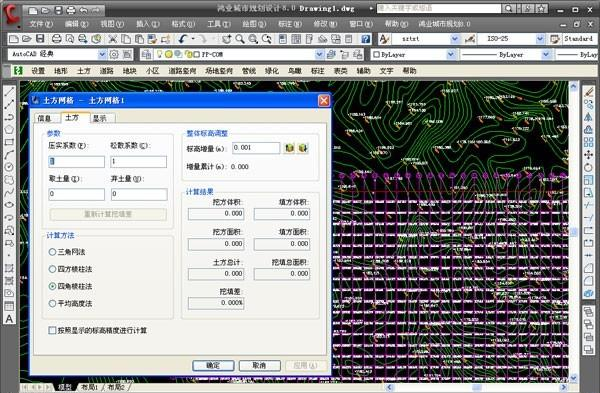Select the Zoom magnifier tool in the toolbar
The image size is (600, 393).
[240, 39]
